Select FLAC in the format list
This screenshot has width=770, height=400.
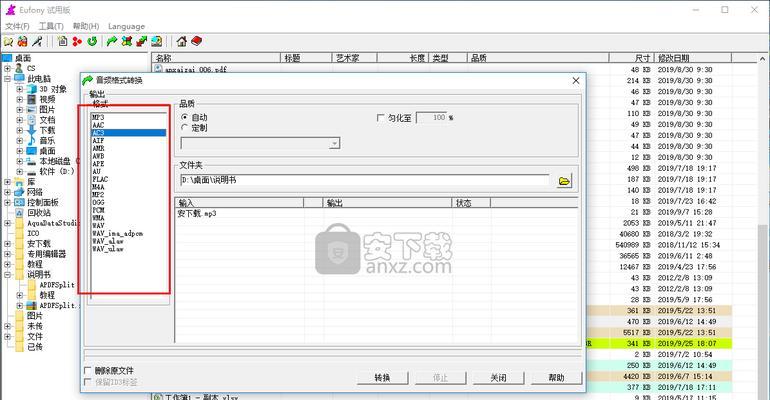(x=129, y=179)
